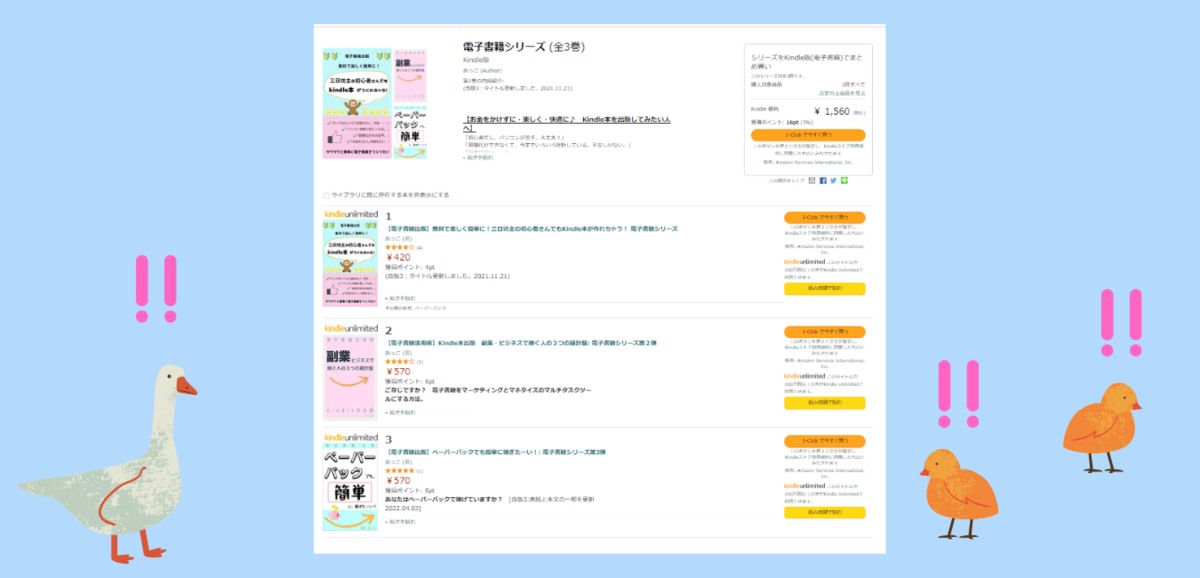Share the series by email icon
The width and height of the screenshot is (1200, 578).
coord(812,181)
